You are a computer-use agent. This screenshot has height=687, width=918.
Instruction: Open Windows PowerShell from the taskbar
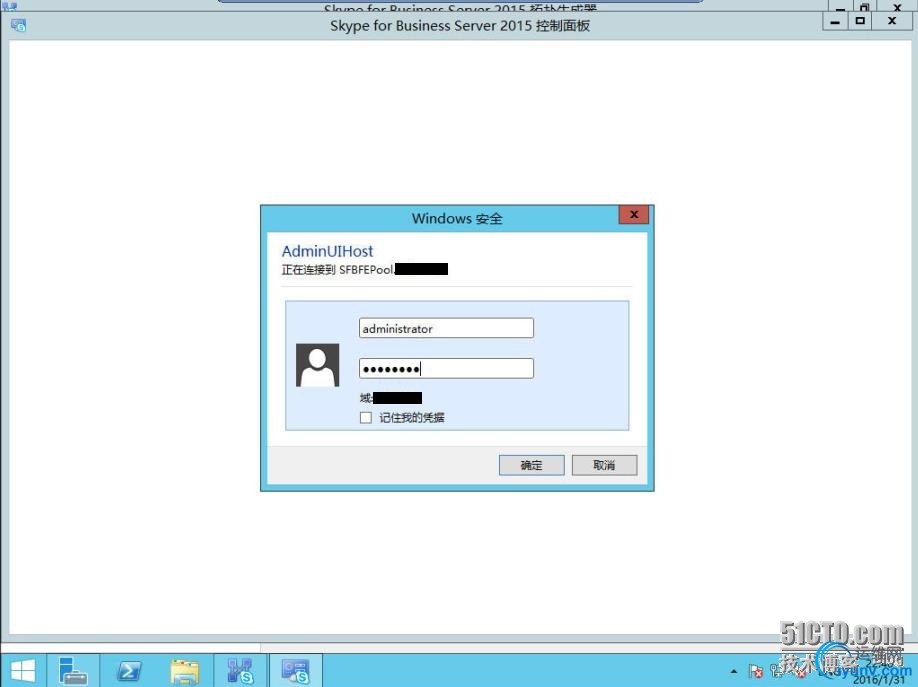pos(129,671)
